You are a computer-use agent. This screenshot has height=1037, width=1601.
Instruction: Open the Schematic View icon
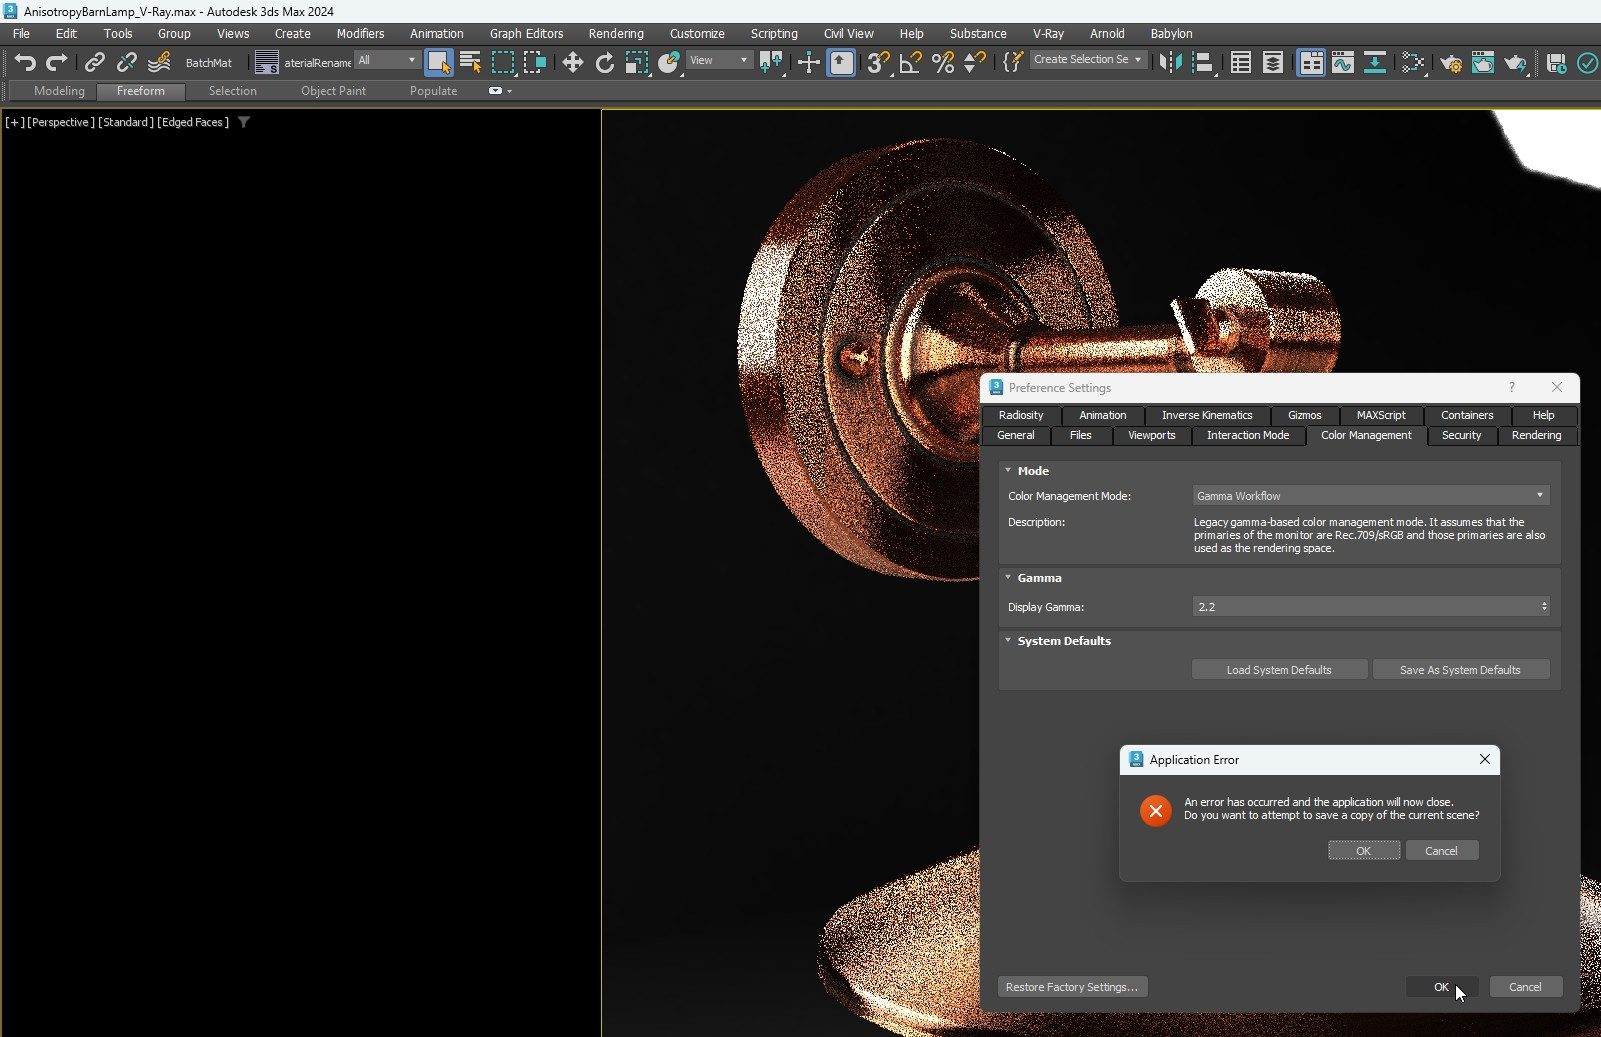[1375, 62]
